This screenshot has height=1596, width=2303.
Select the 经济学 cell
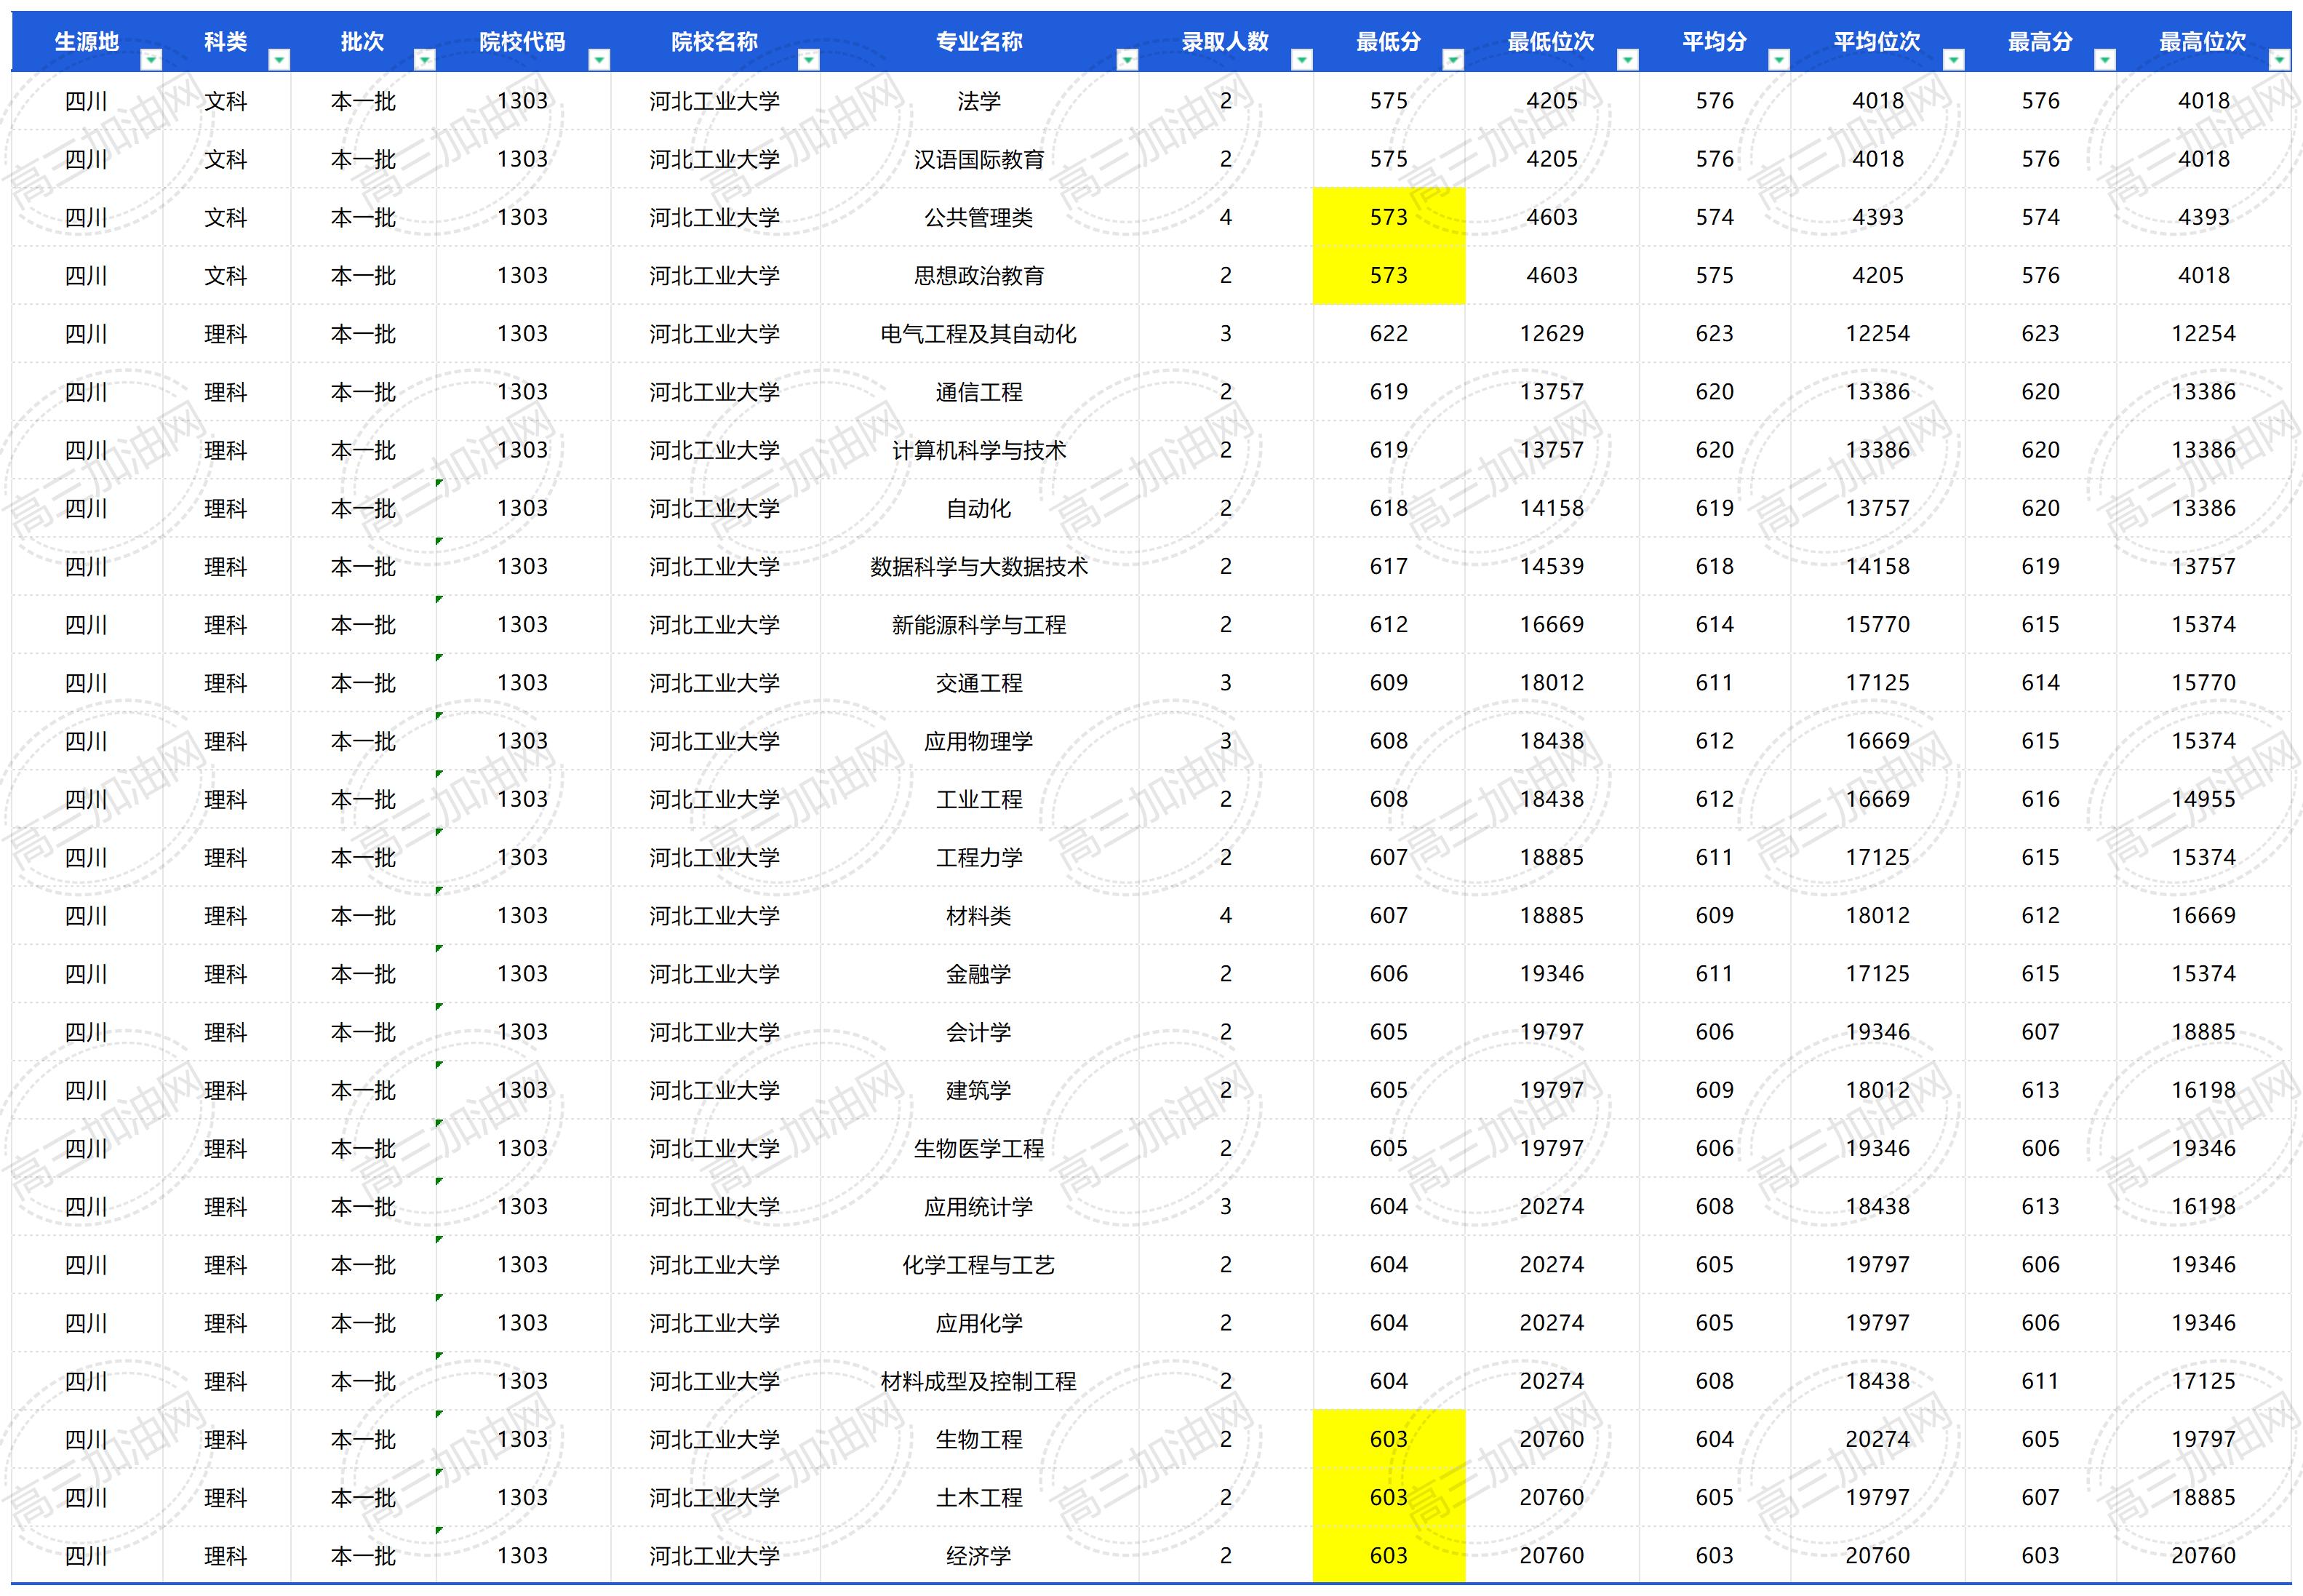(979, 1555)
